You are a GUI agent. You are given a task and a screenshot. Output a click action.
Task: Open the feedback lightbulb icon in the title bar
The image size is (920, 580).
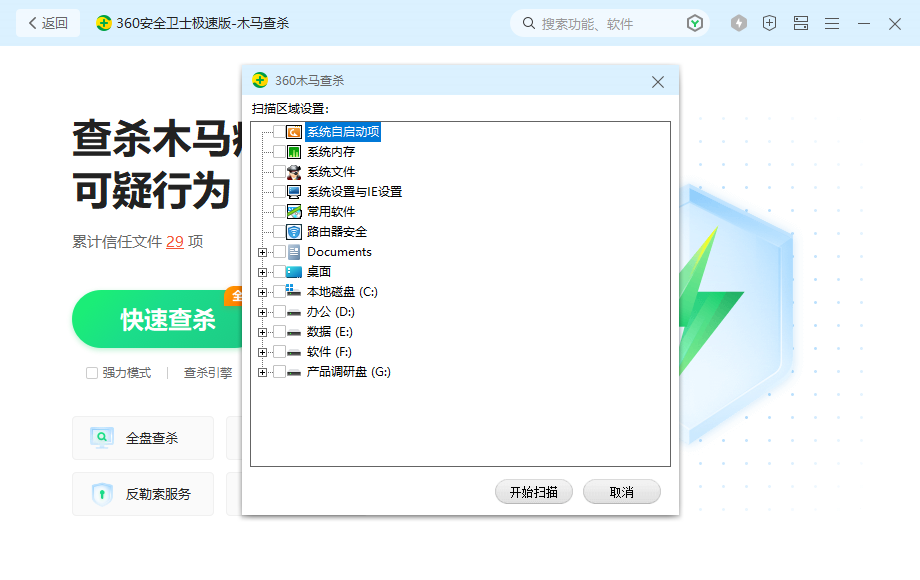point(738,22)
